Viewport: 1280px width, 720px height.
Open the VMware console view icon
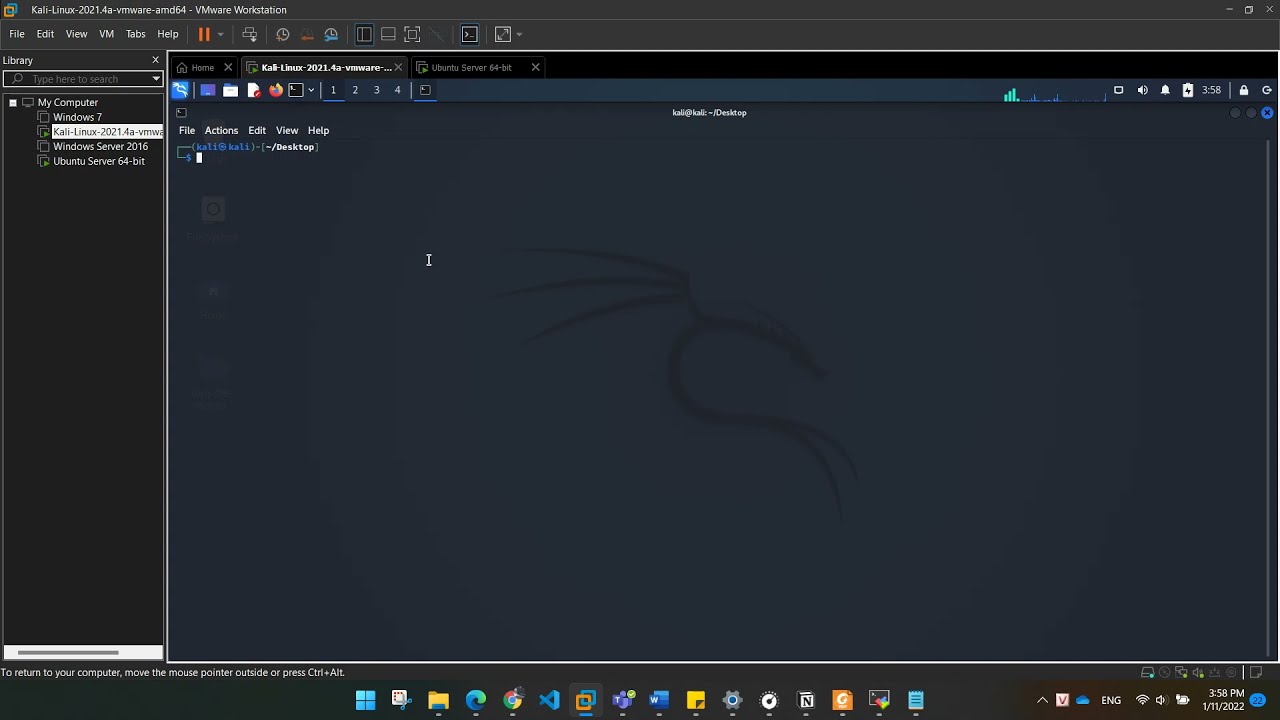(x=469, y=34)
